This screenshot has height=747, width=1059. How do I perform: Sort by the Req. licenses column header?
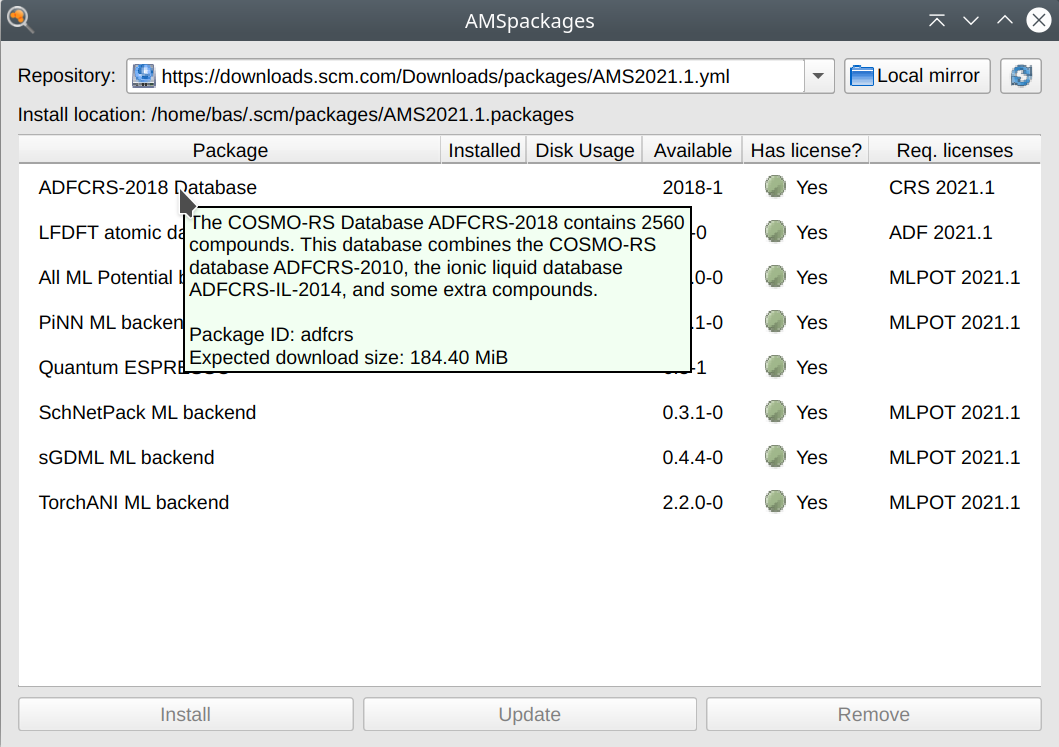click(954, 150)
